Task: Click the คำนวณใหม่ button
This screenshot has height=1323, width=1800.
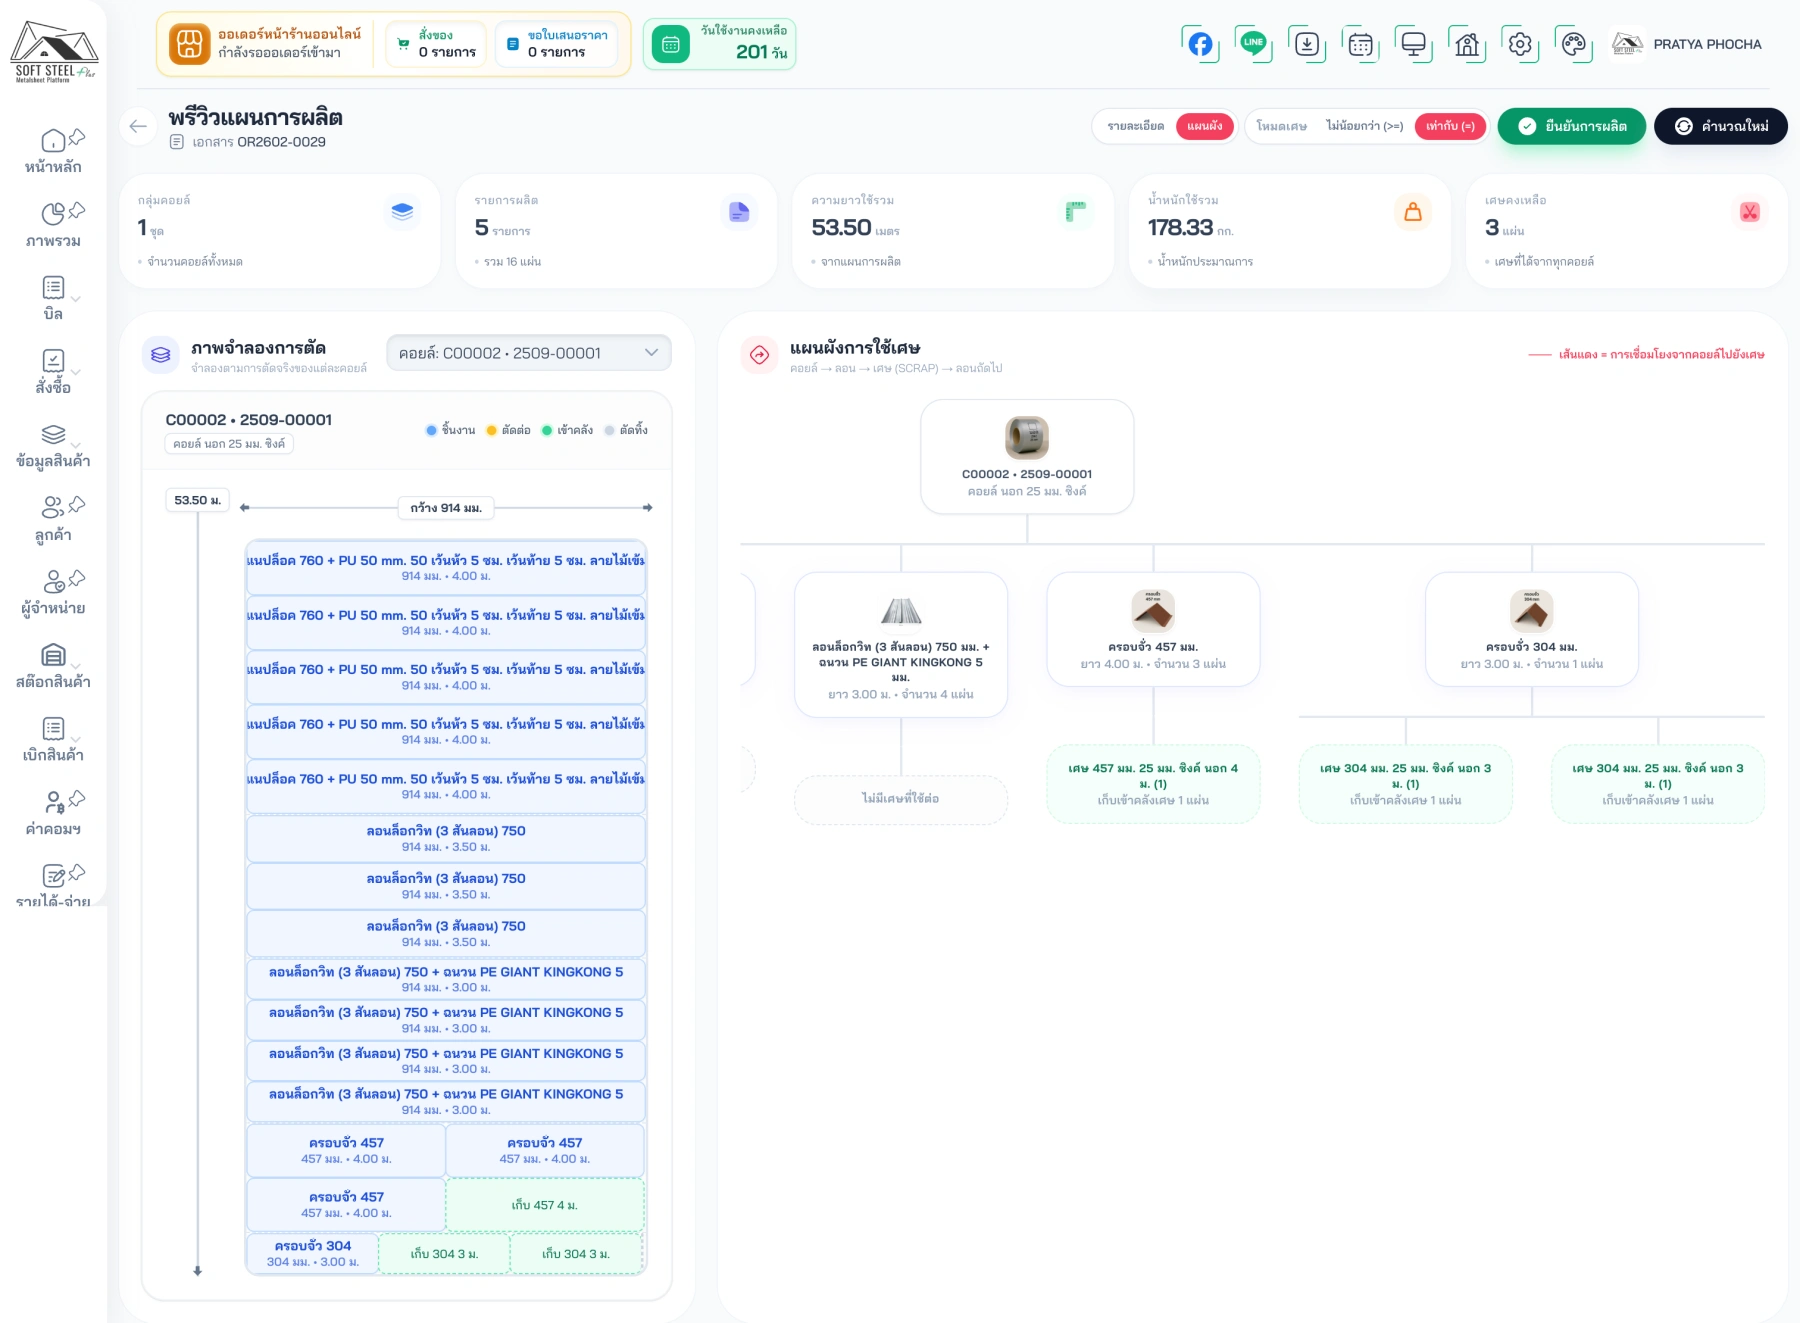Action: tap(1720, 126)
